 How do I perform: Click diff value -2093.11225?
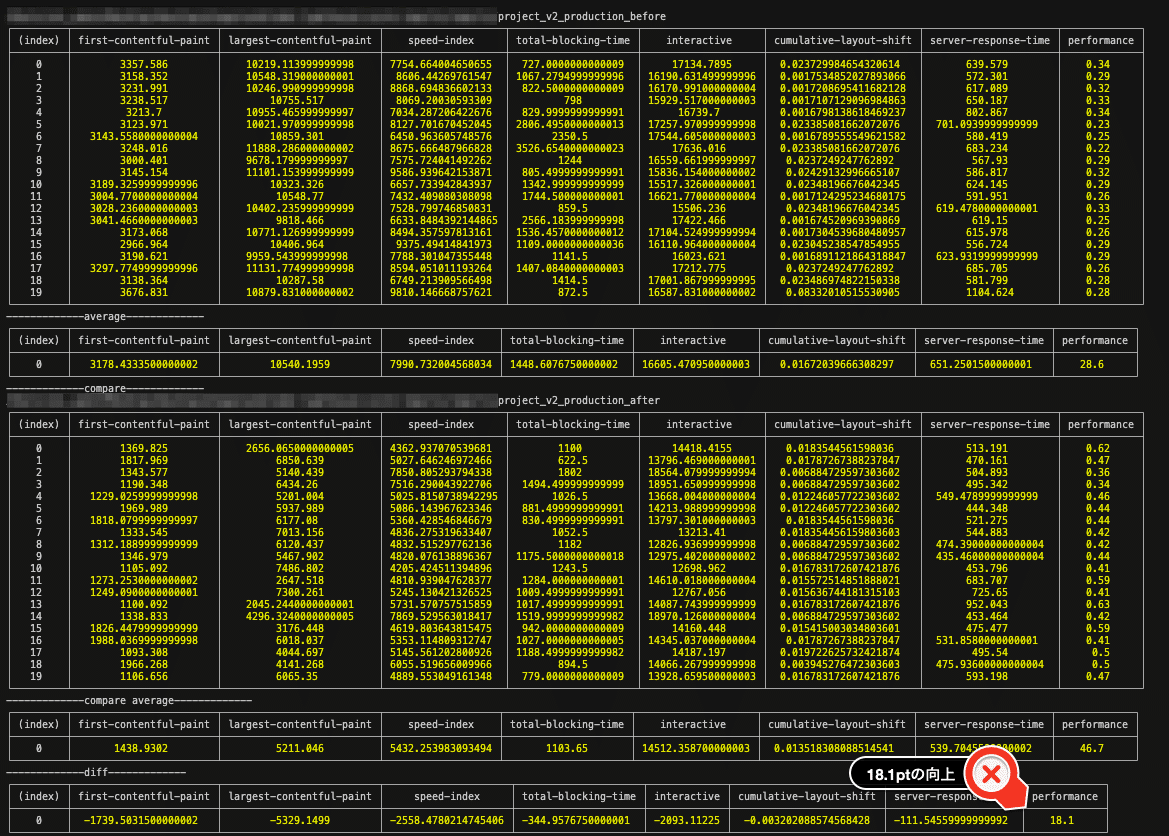point(687,820)
